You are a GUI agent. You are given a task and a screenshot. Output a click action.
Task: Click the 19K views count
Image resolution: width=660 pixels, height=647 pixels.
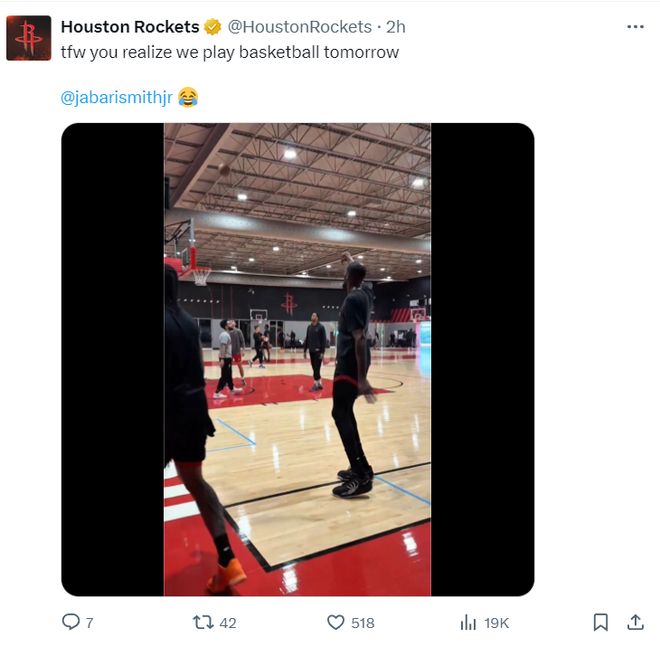coord(497,623)
